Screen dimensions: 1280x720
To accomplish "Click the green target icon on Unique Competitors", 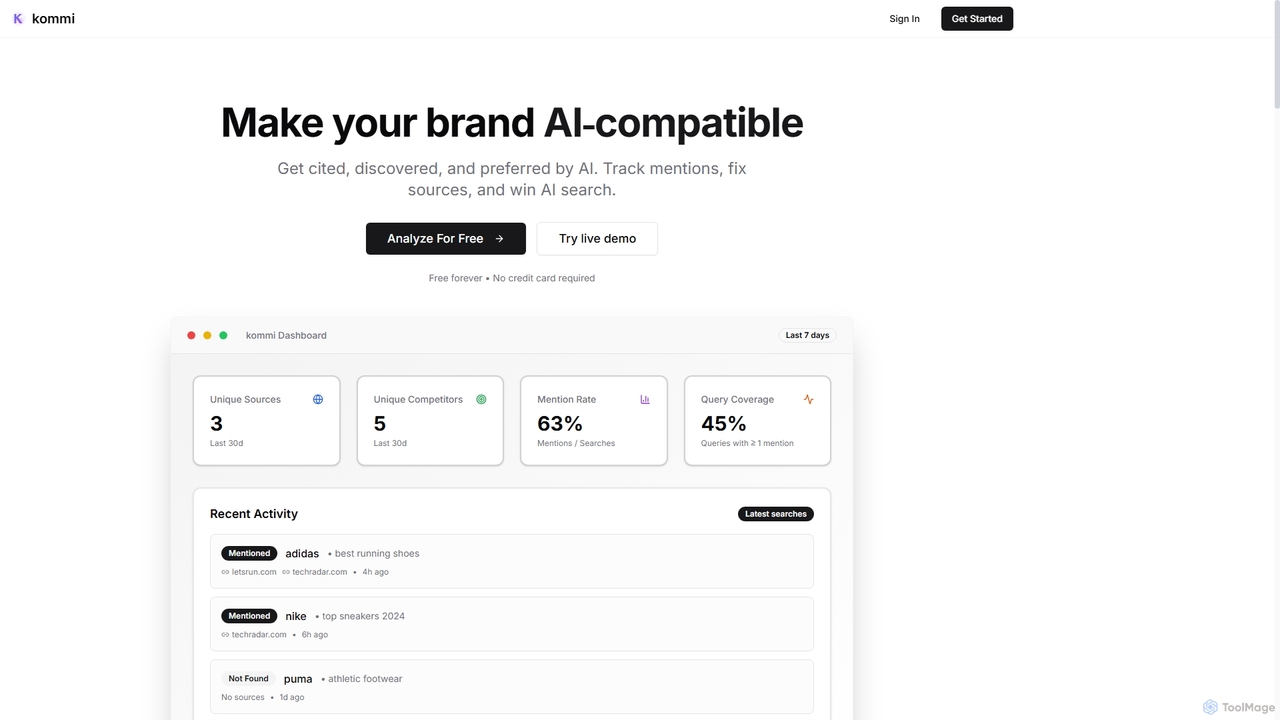I will [481, 399].
